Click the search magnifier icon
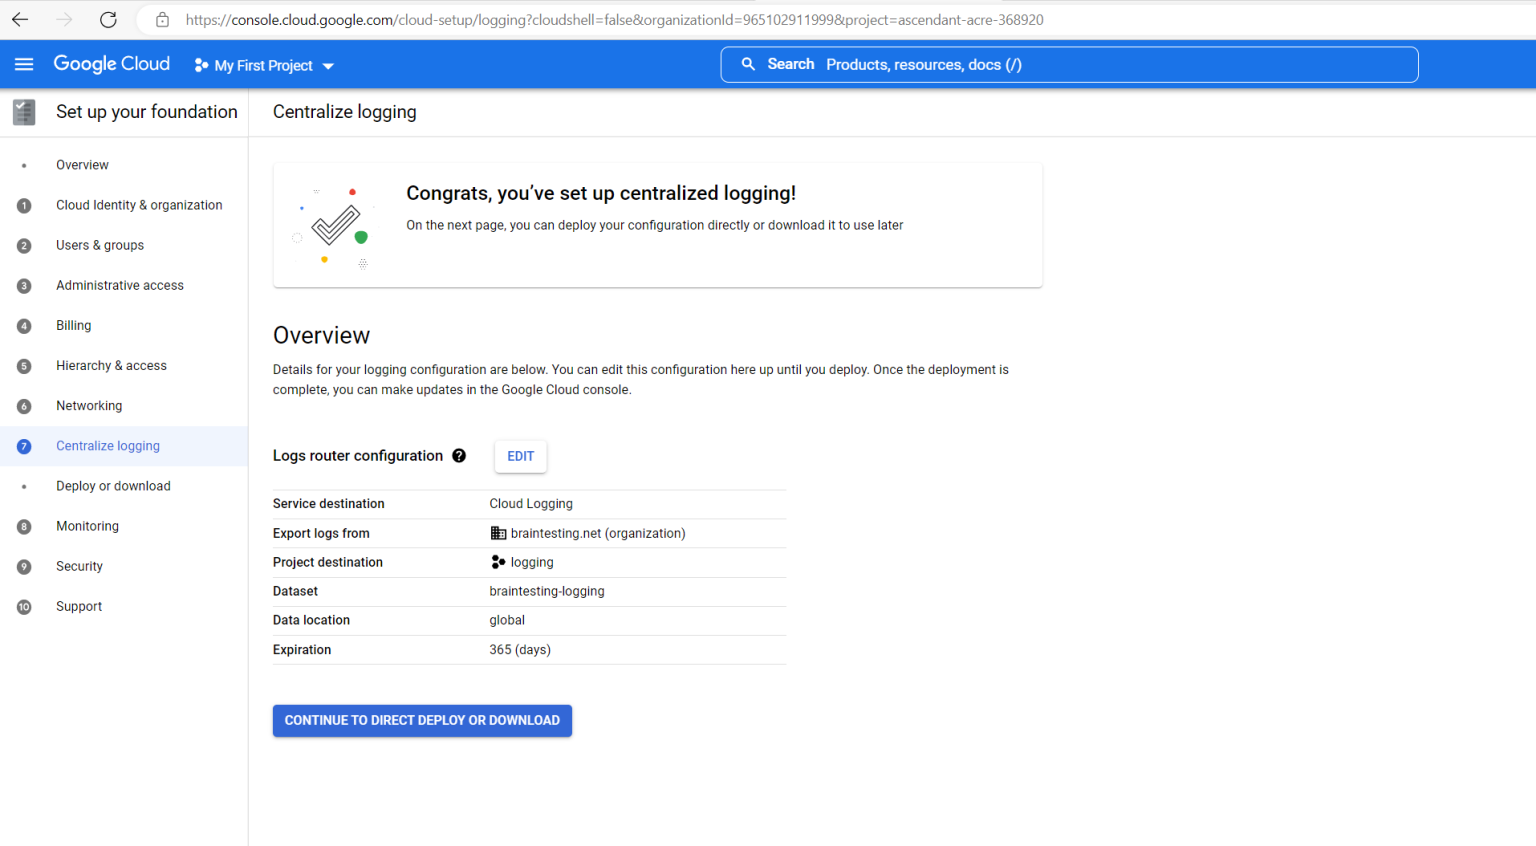Screen dimensions: 1536x846 [x=748, y=63]
